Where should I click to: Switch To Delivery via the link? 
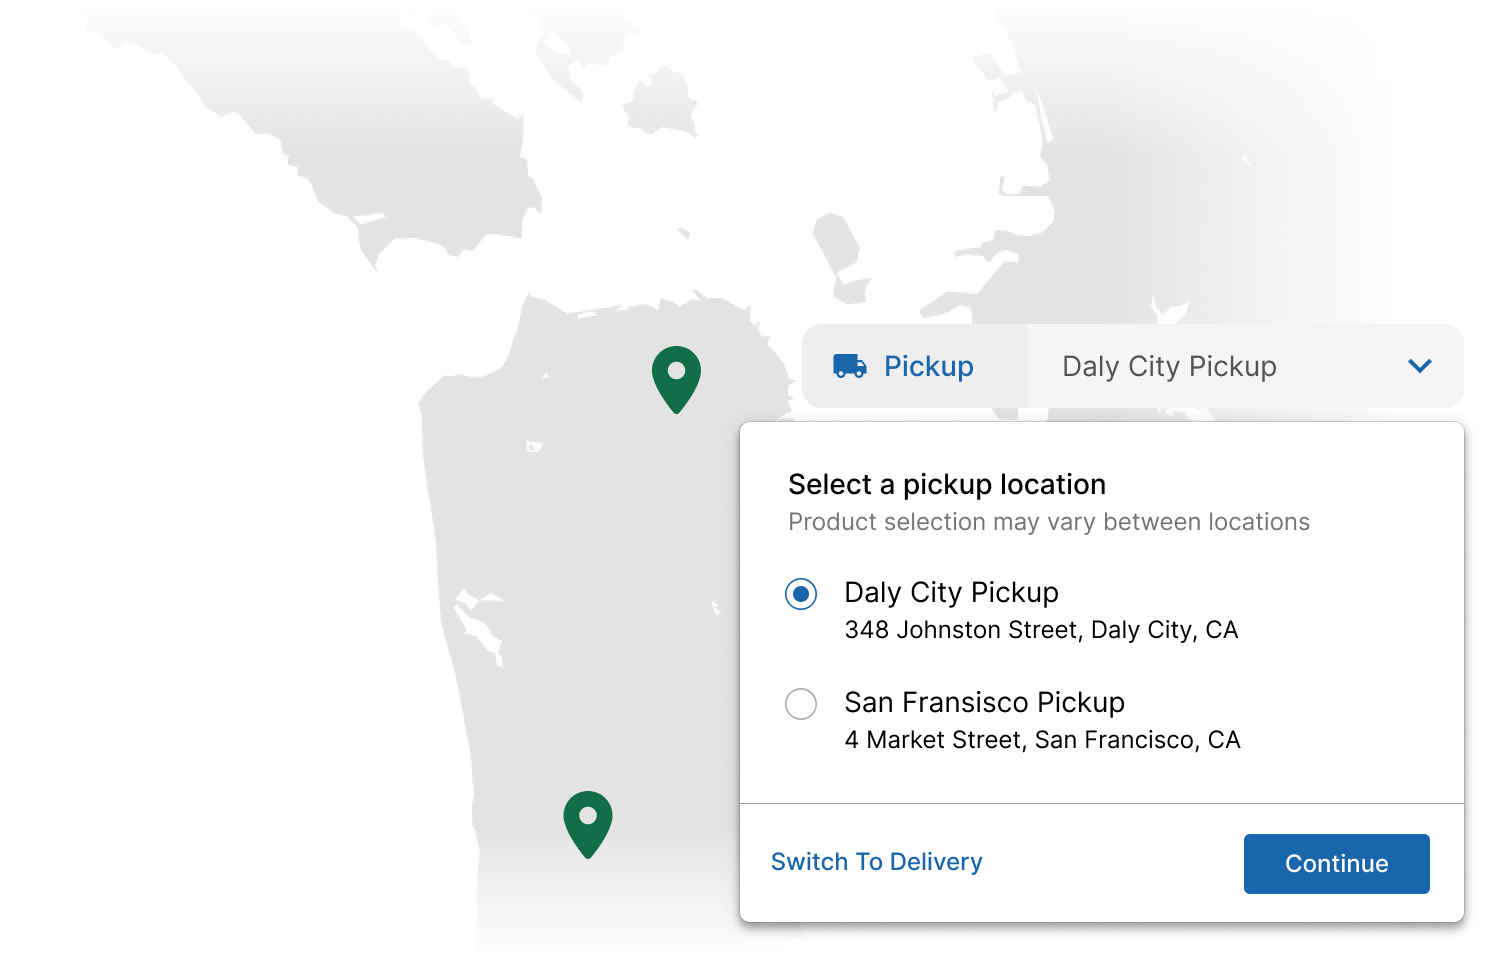(x=877, y=862)
